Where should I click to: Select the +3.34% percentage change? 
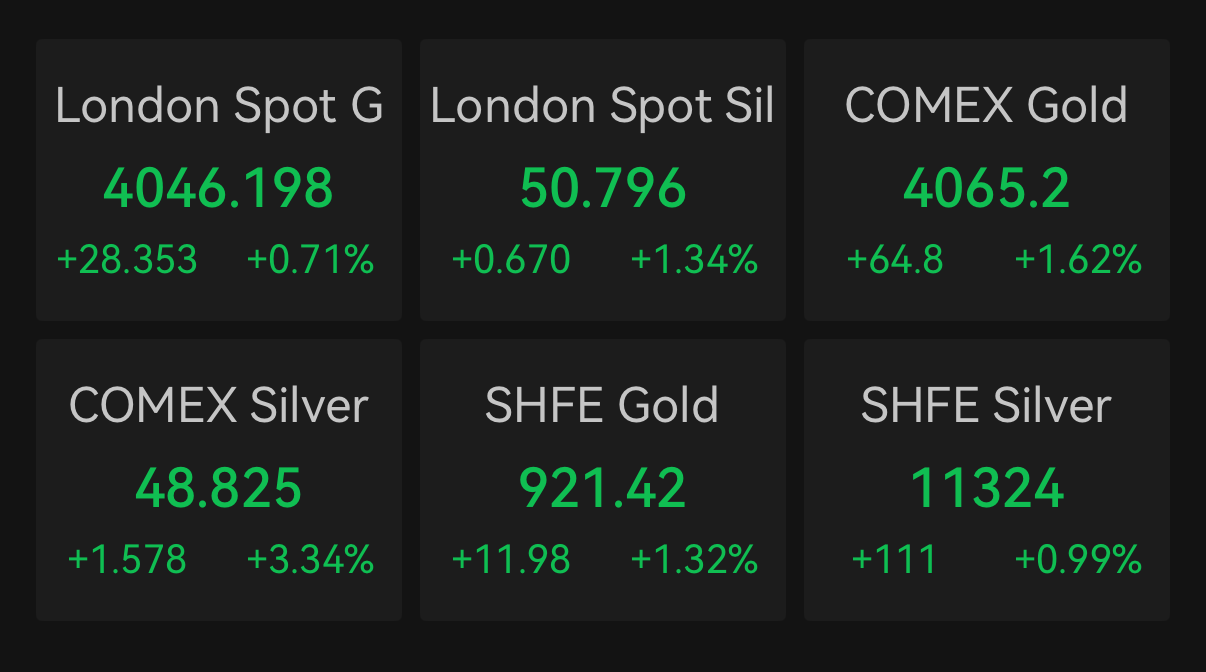point(310,559)
